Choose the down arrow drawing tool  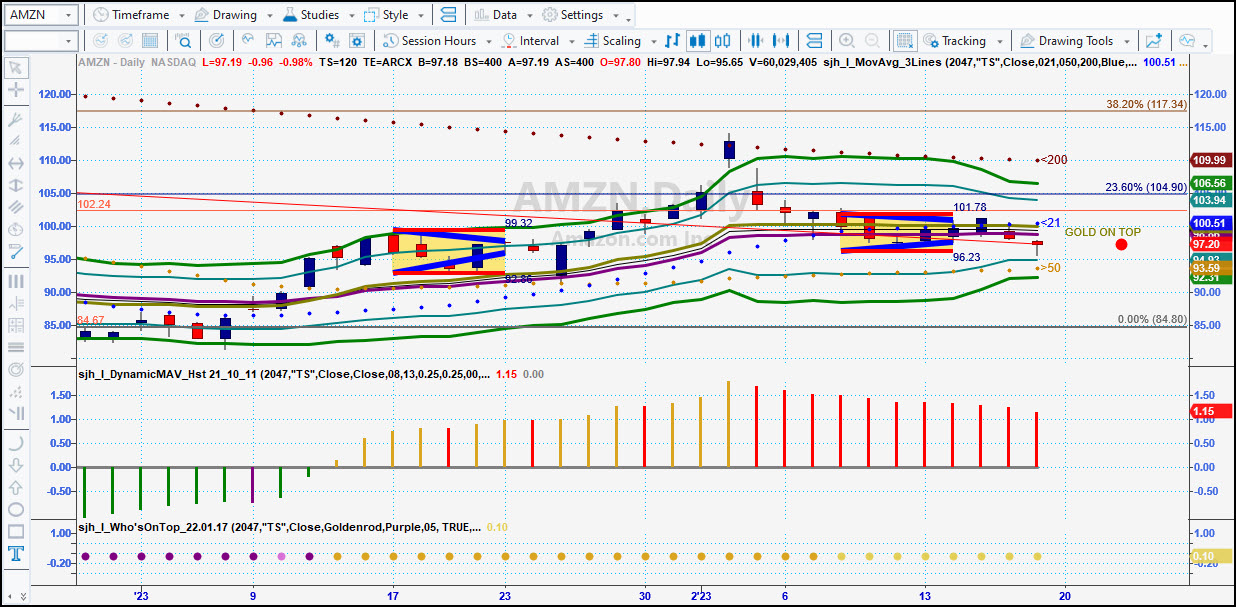(x=16, y=465)
